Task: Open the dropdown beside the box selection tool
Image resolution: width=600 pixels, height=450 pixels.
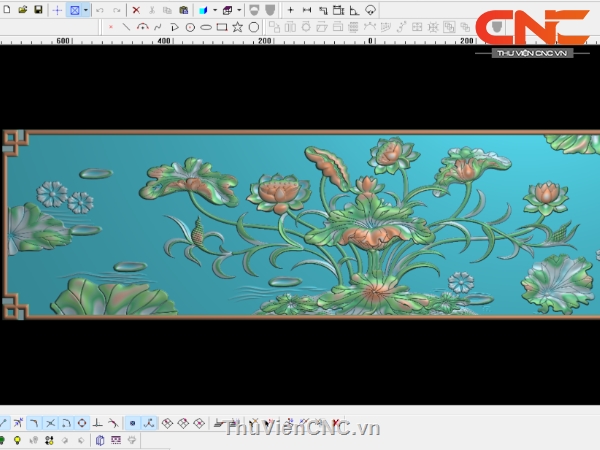Action: pyautogui.click(x=86, y=10)
